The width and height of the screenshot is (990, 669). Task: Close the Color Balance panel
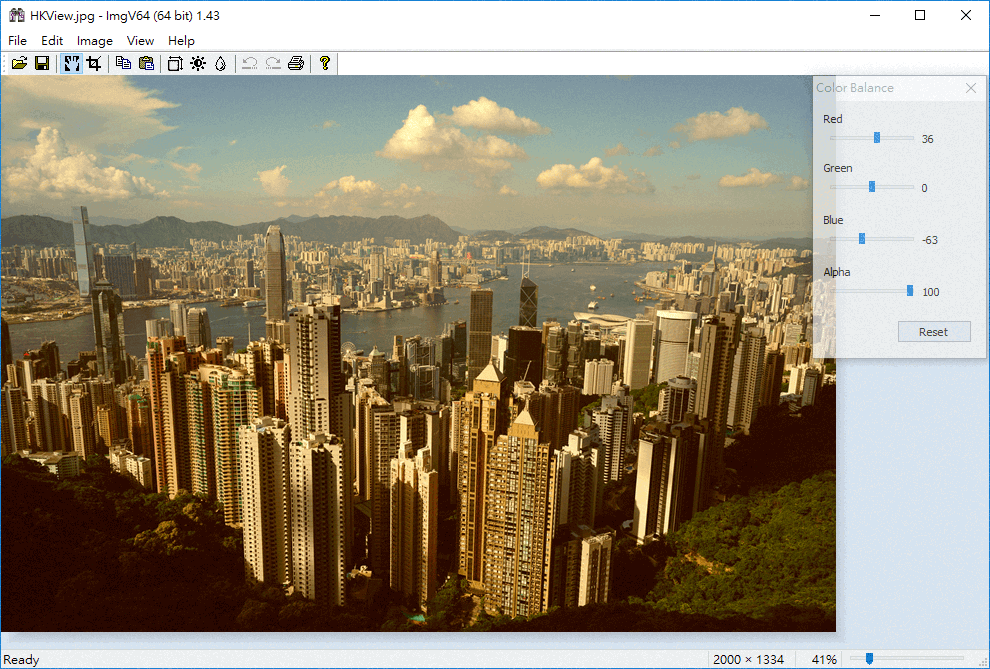(971, 88)
